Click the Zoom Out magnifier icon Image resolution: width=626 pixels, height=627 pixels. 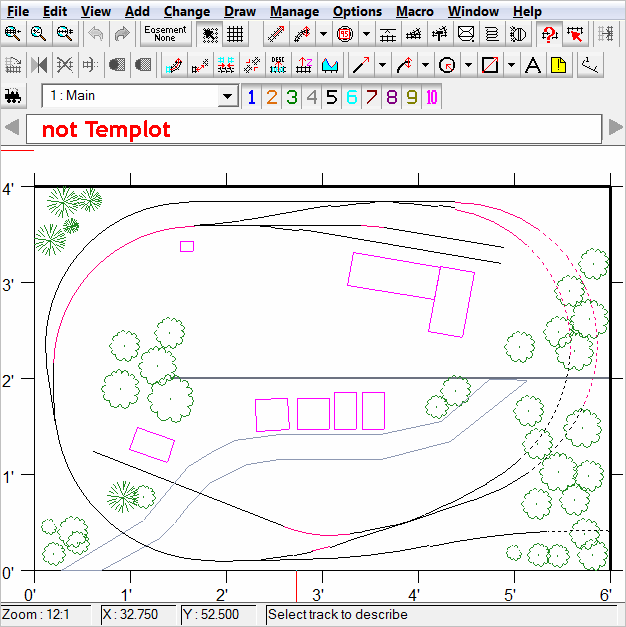pyautogui.click(x=65, y=34)
